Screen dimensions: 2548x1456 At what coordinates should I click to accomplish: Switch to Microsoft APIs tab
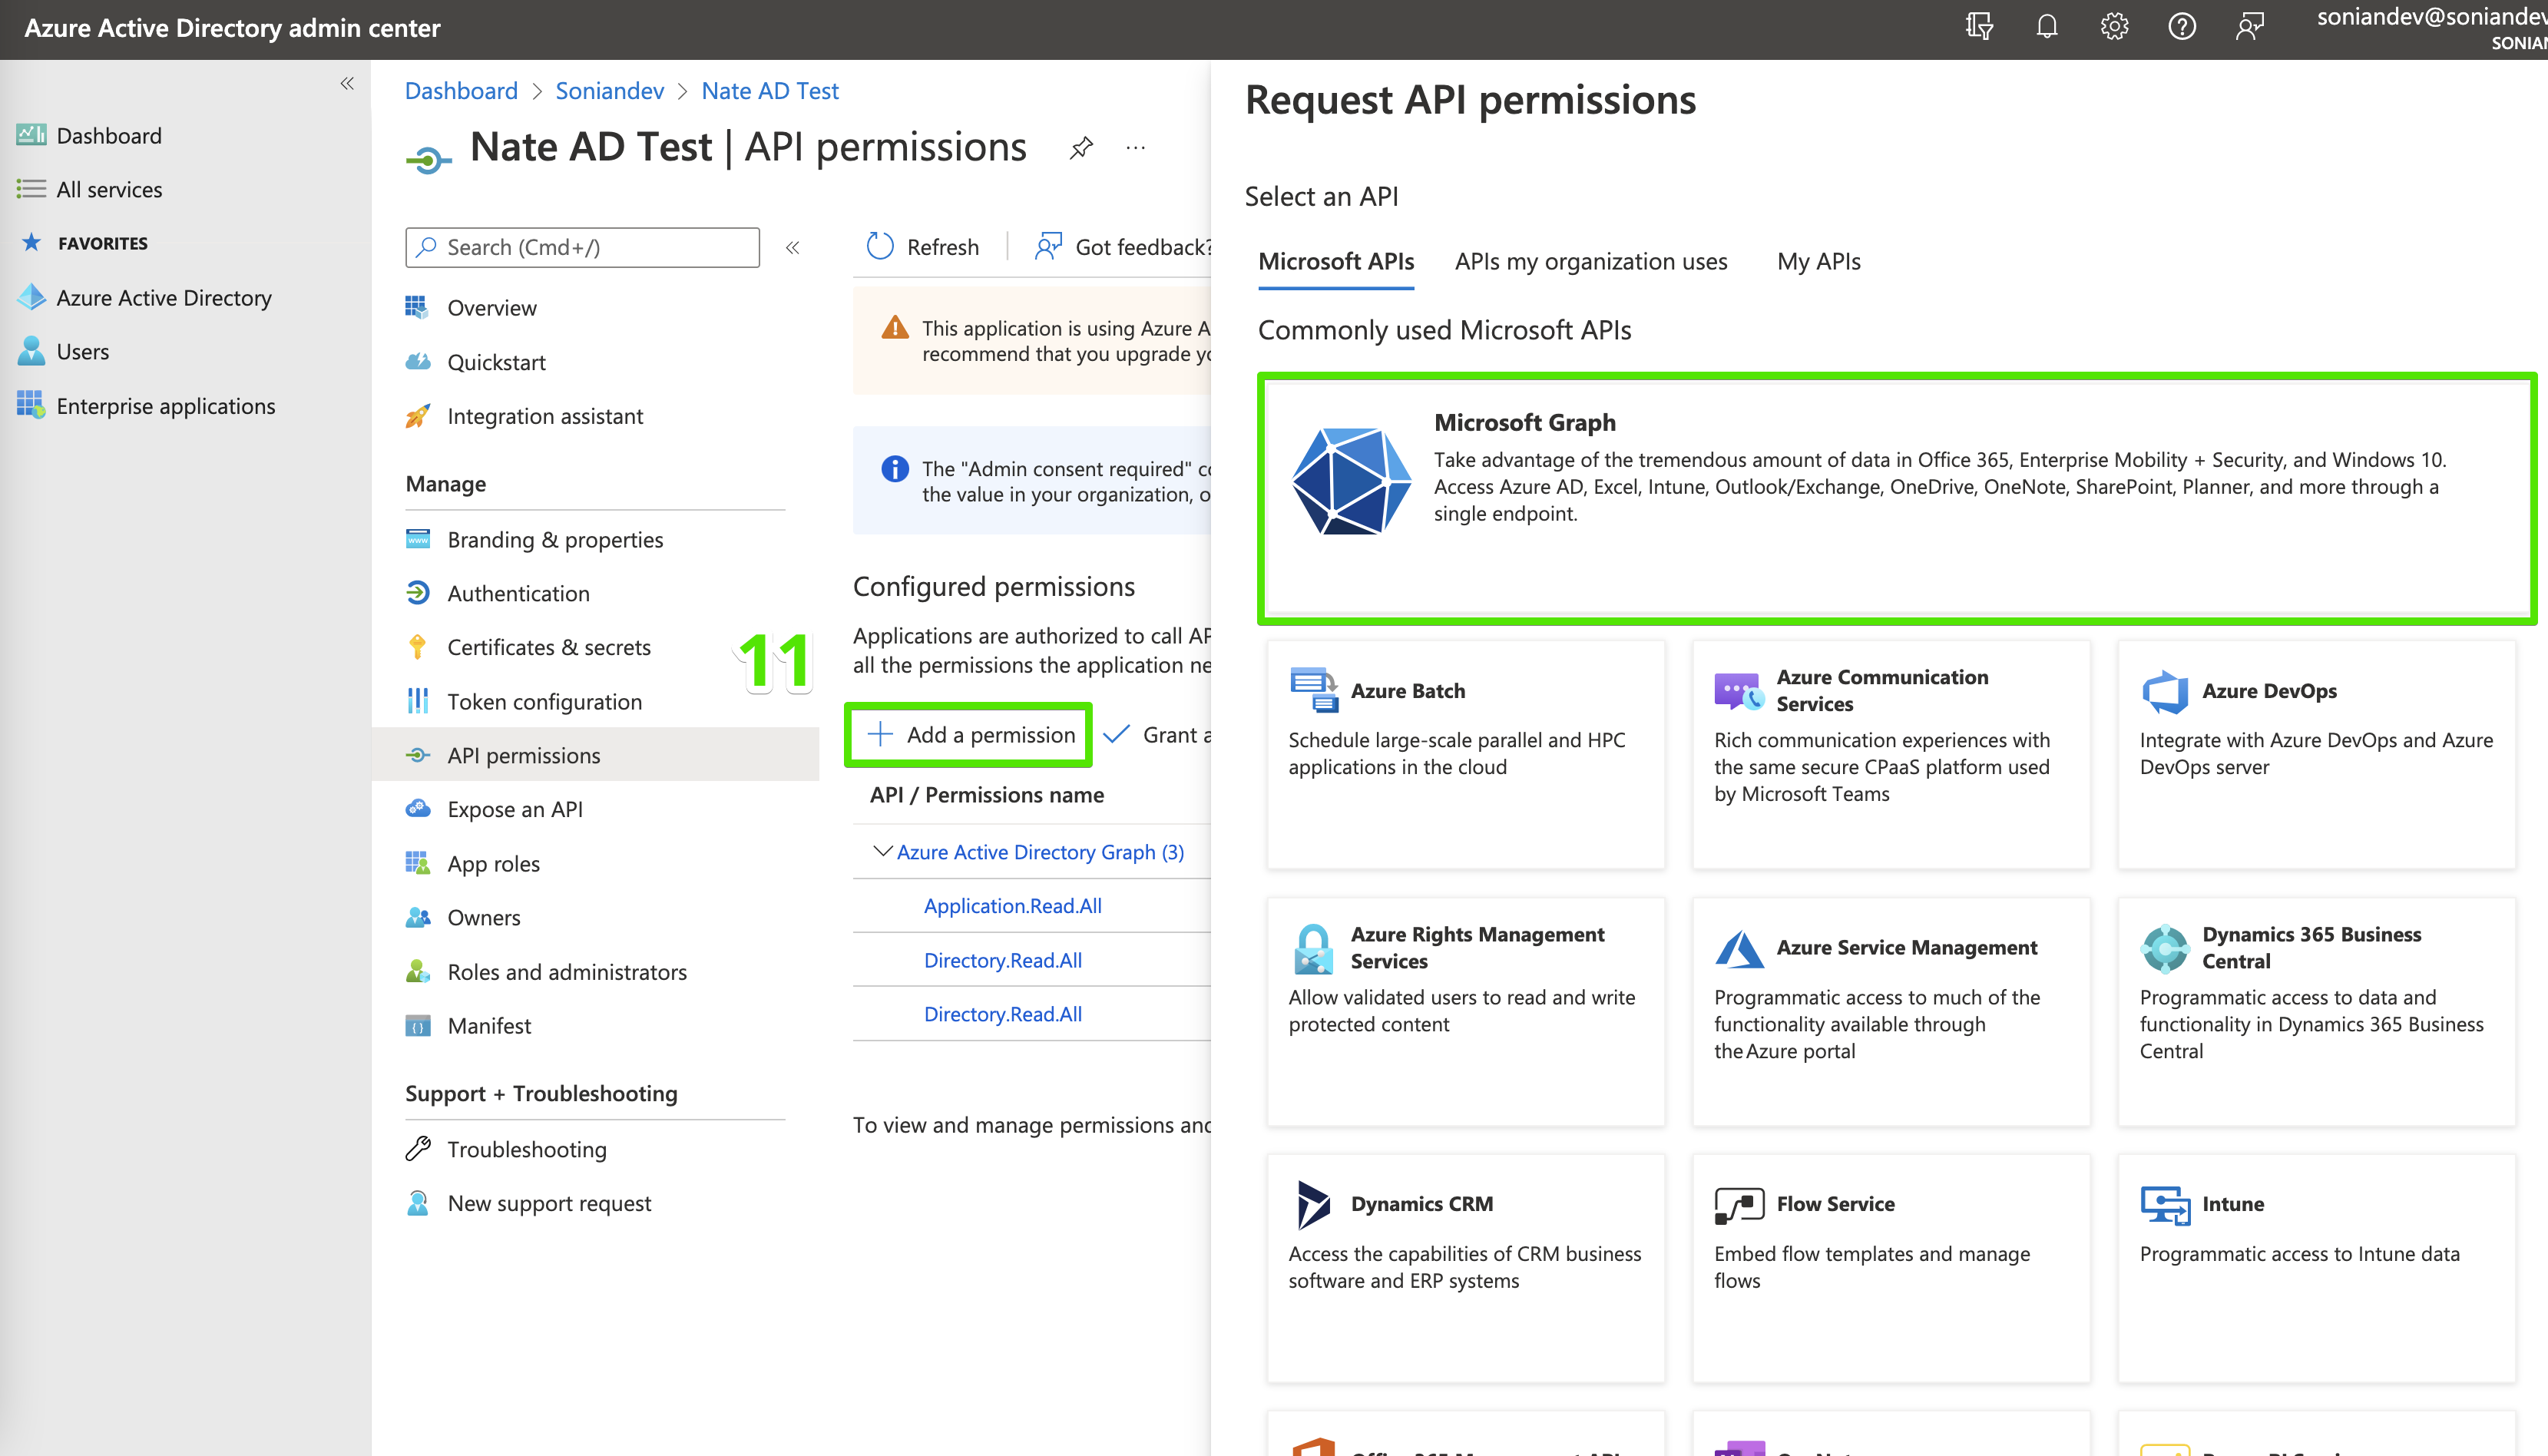pos(1336,262)
